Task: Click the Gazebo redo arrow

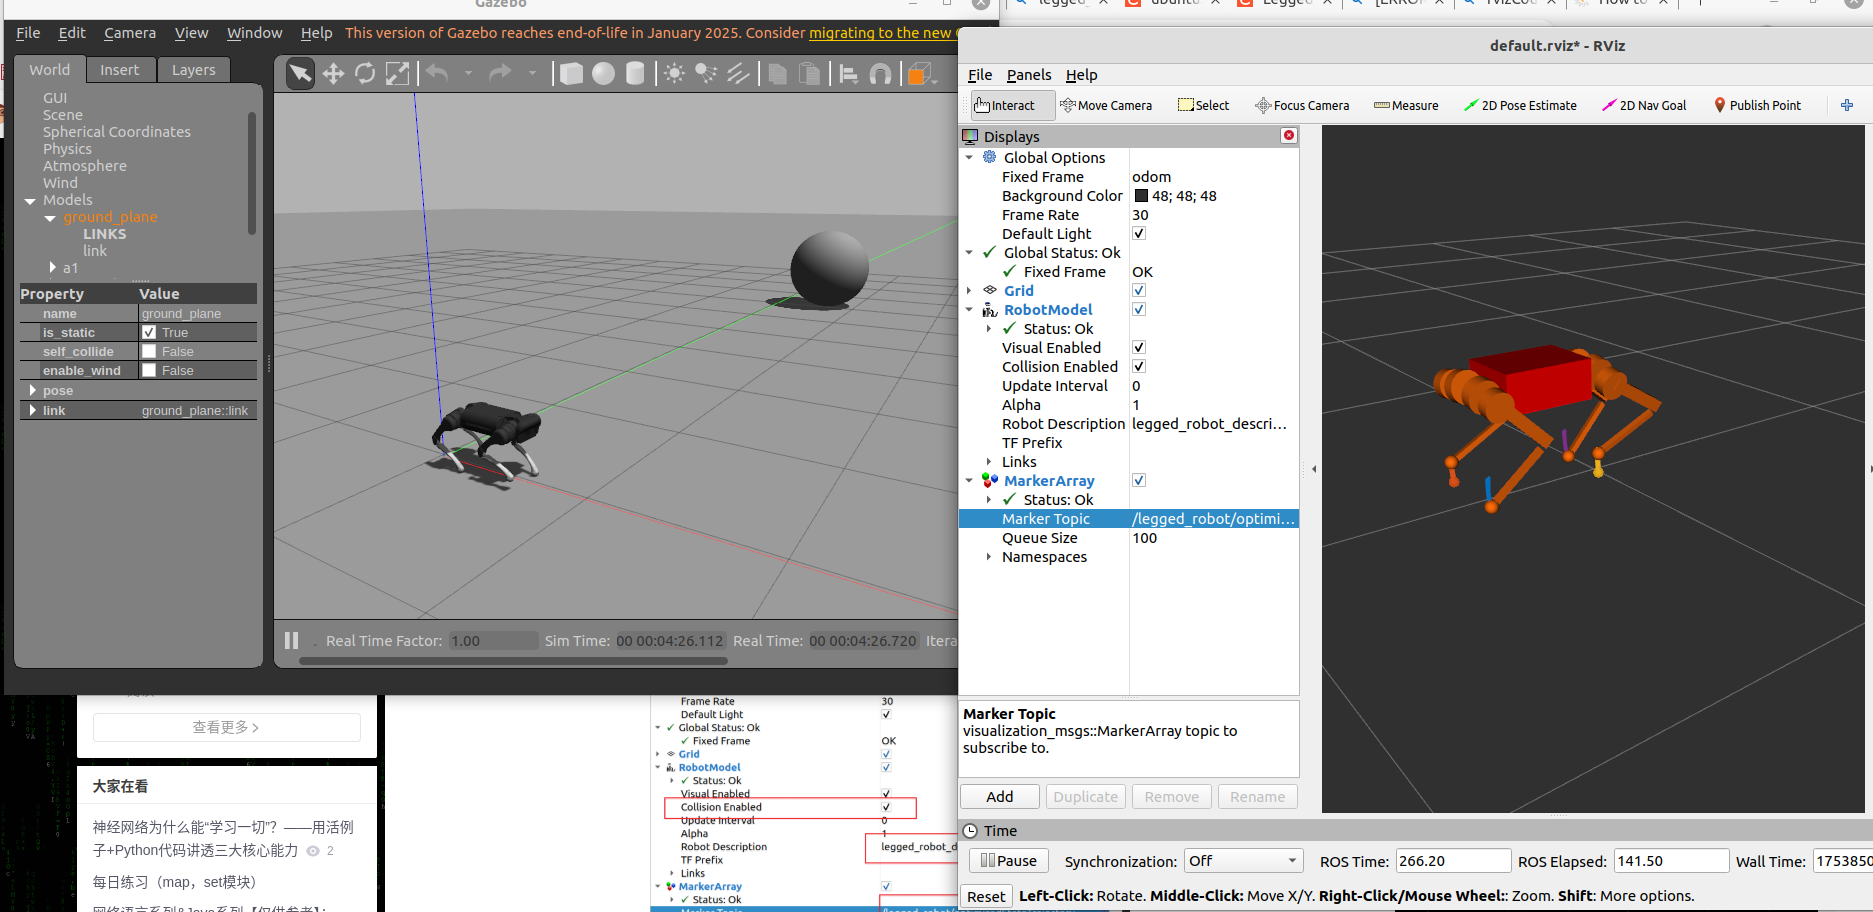Action: tap(500, 73)
